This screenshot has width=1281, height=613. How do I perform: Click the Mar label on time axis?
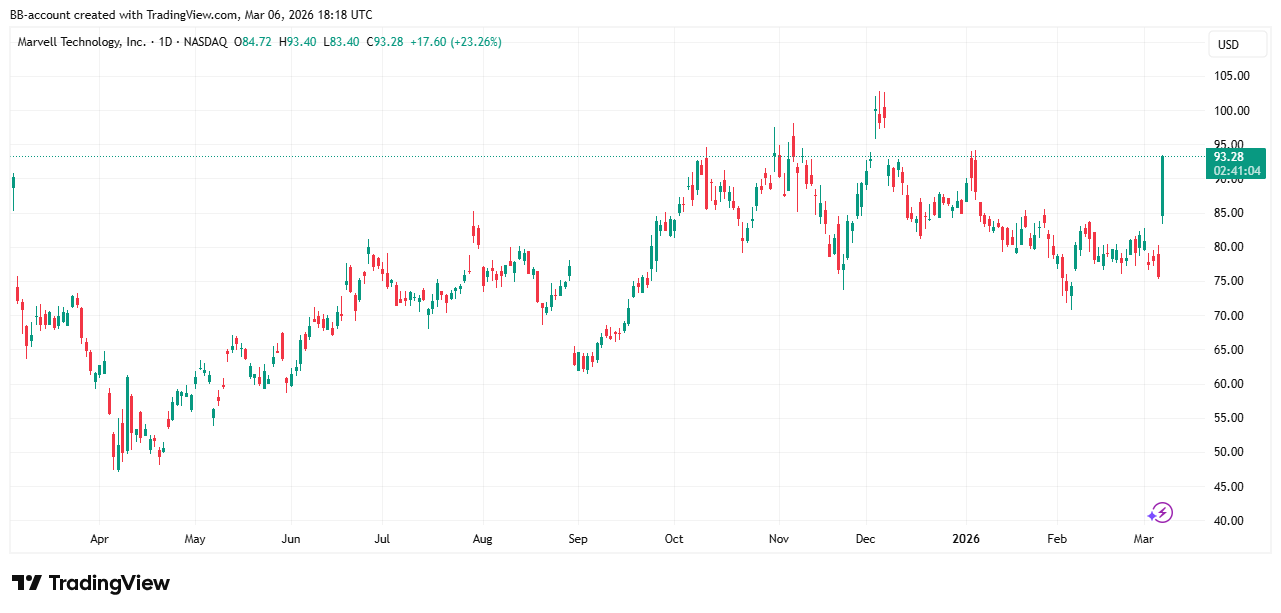(1144, 539)
